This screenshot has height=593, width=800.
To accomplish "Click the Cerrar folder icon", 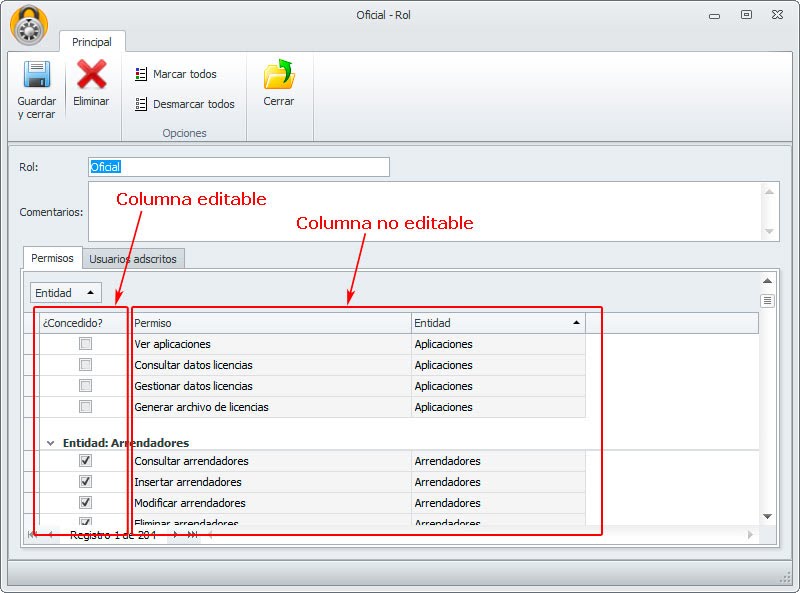I will tap(279, 75).
